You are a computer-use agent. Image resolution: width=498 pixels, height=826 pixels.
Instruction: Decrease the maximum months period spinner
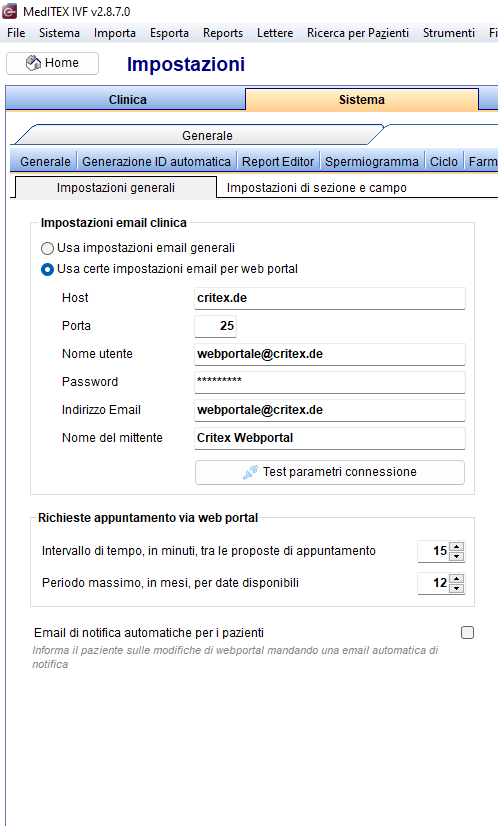point(457,588)
